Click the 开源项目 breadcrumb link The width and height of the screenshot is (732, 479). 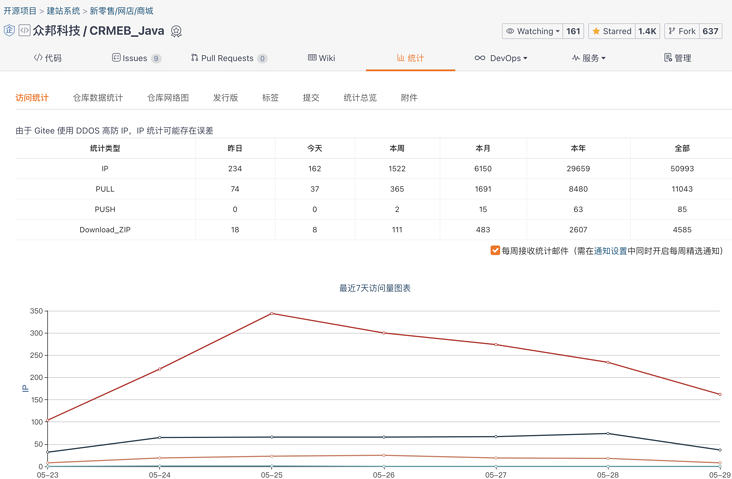tap(20, 11)
